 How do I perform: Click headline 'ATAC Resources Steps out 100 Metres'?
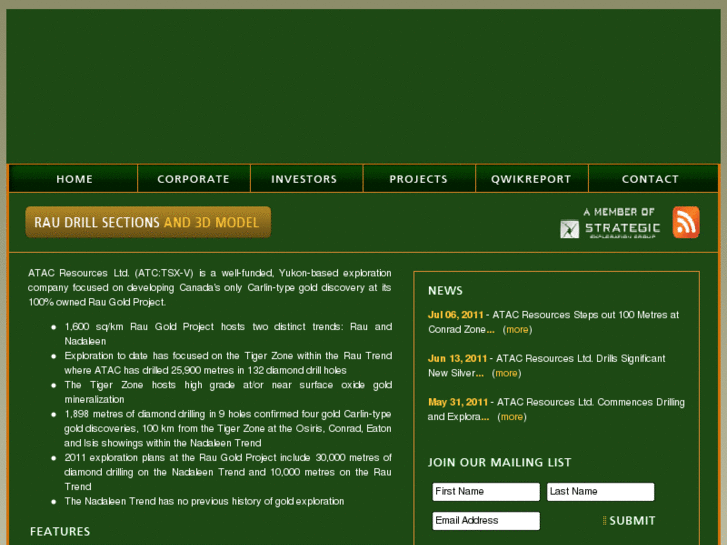(553, 322)
